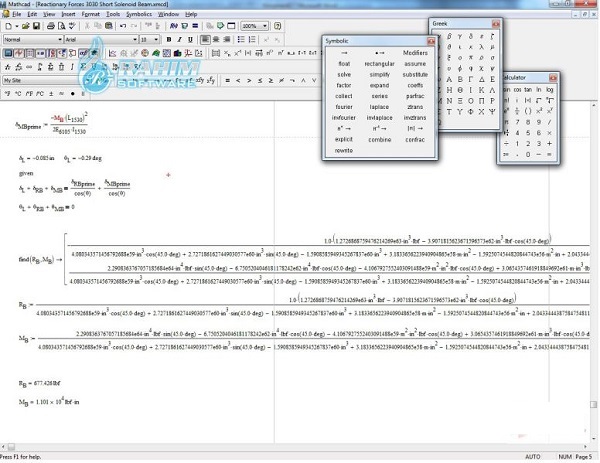Open the Edit menu
This screenshot has height=463, width=600.
pos(32,14)
